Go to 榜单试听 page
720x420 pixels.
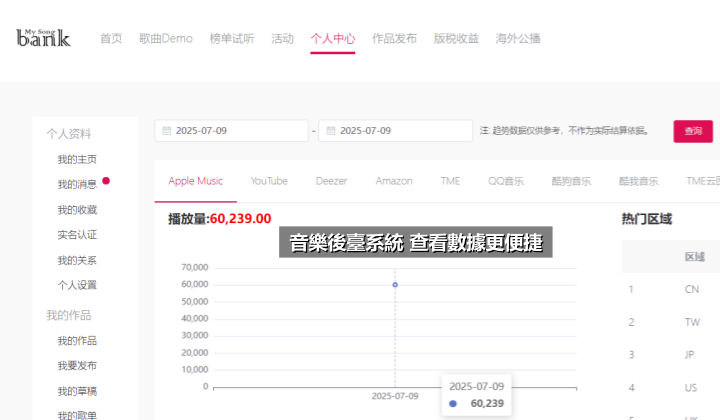(232, 39)
